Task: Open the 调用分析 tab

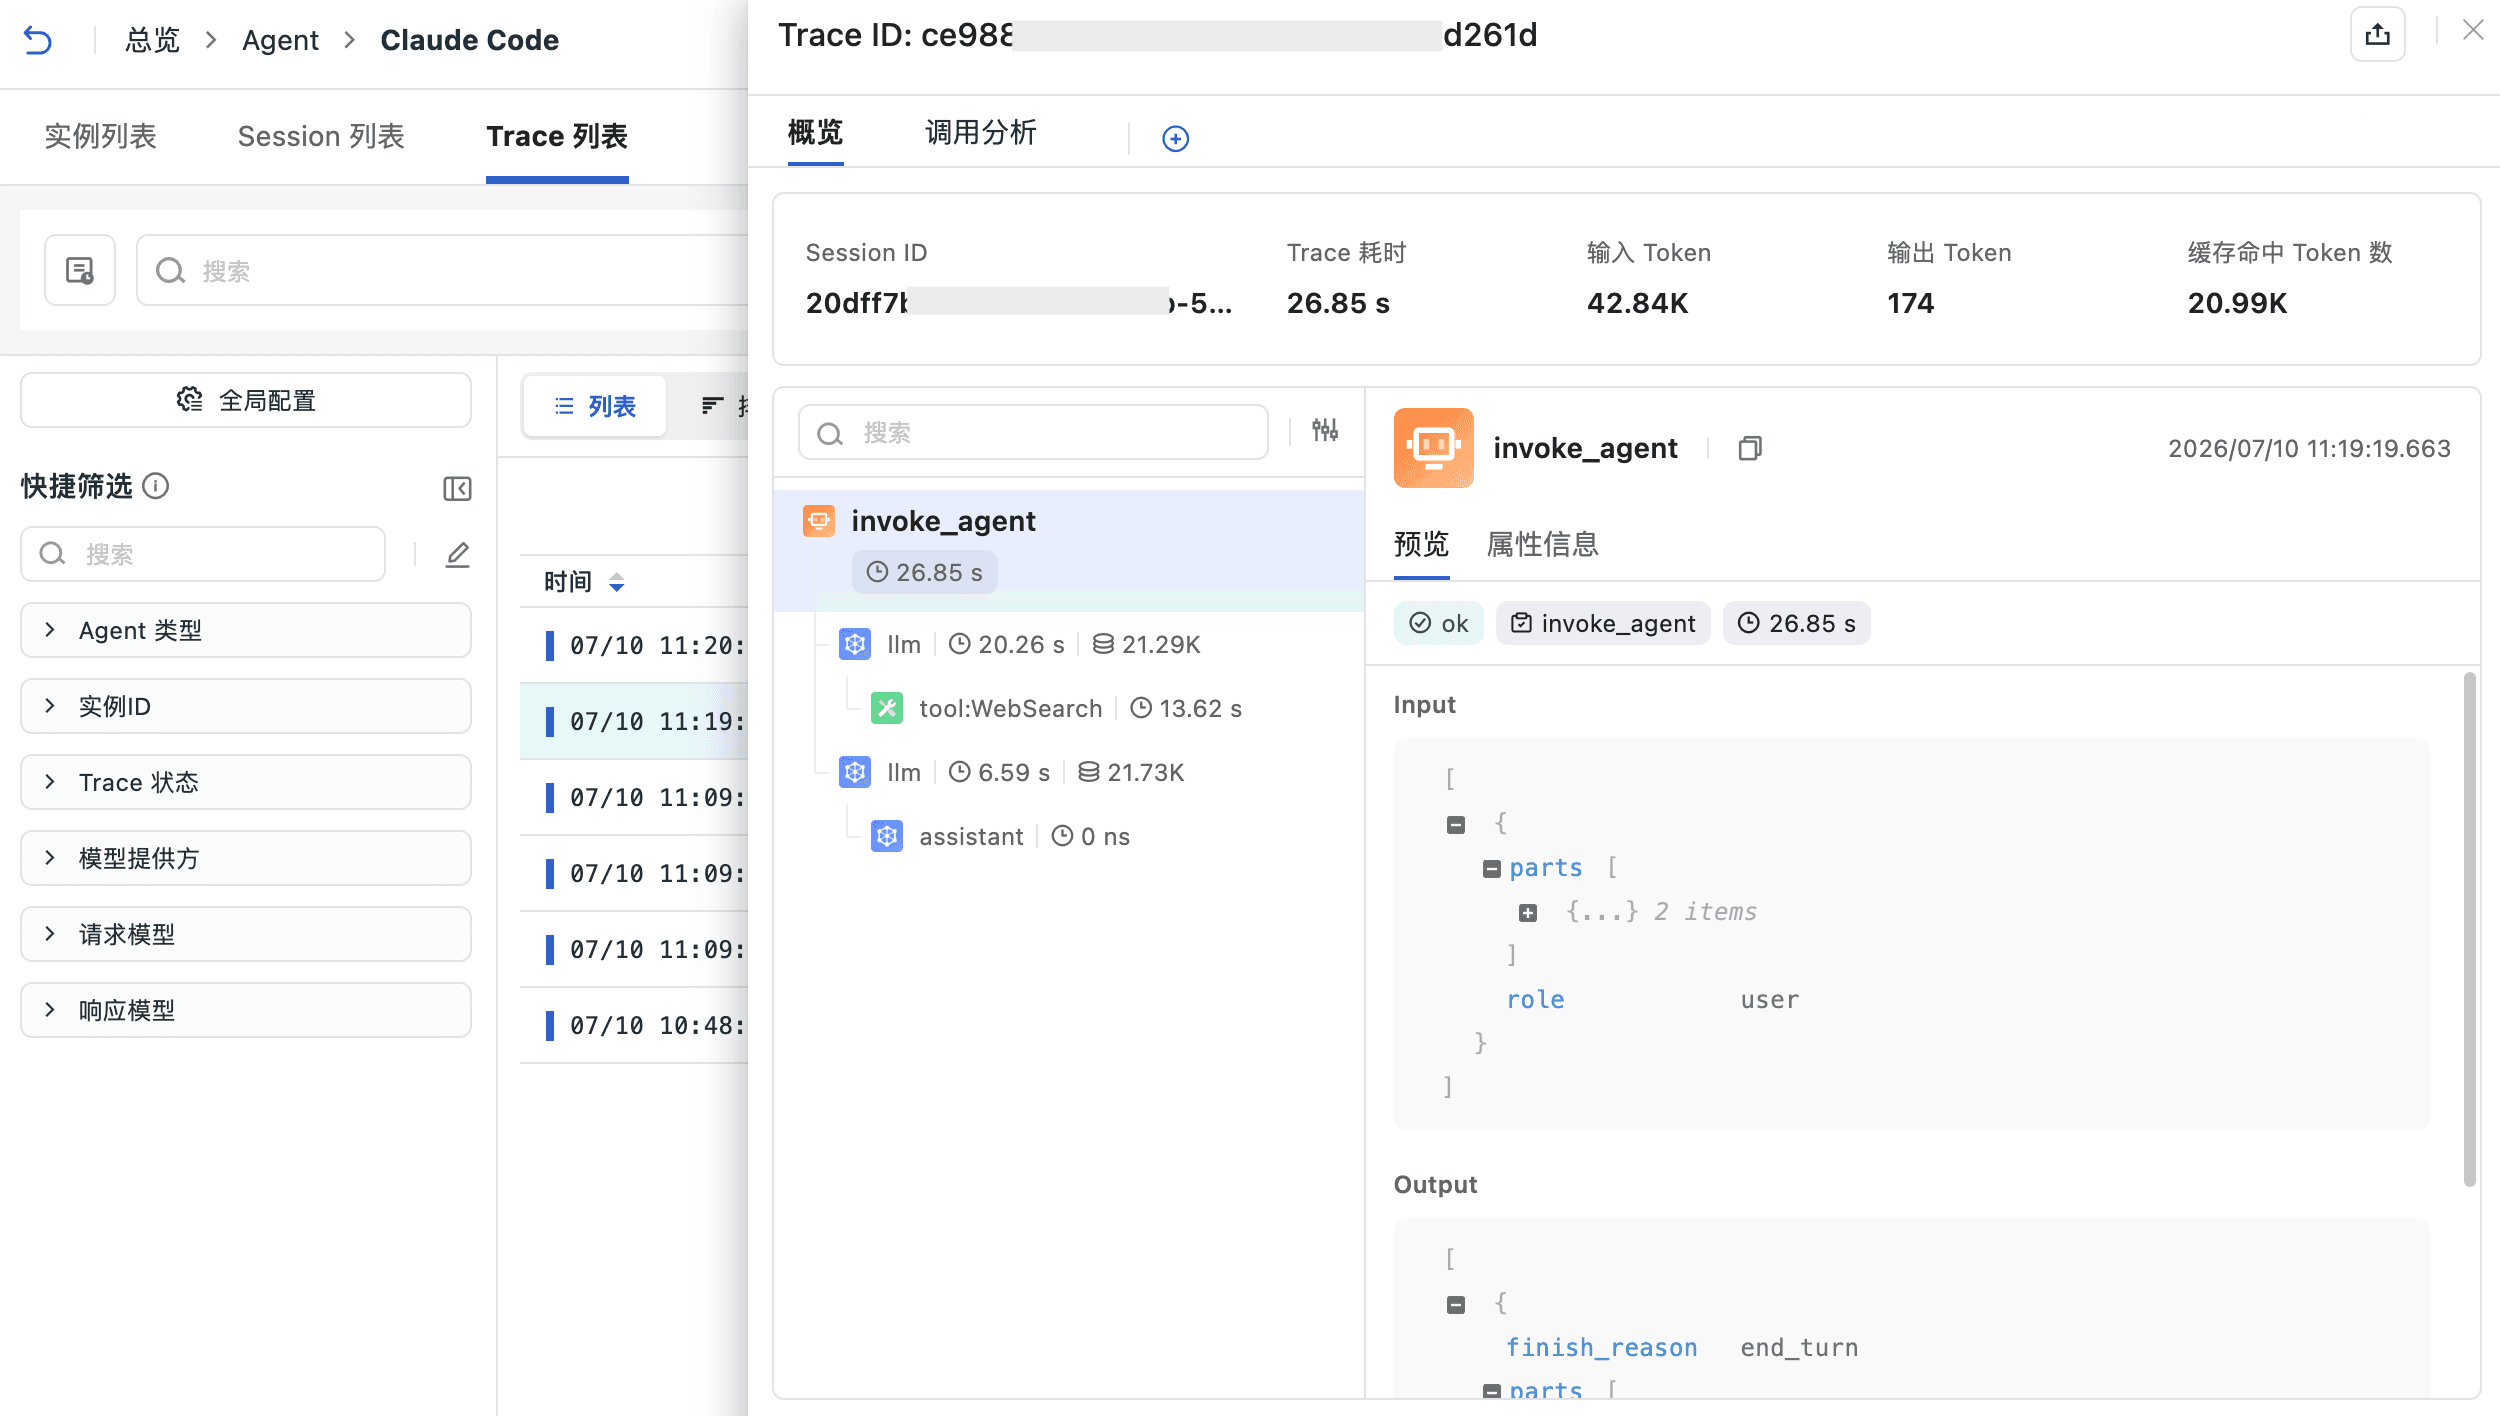Action: coord(980,132)
